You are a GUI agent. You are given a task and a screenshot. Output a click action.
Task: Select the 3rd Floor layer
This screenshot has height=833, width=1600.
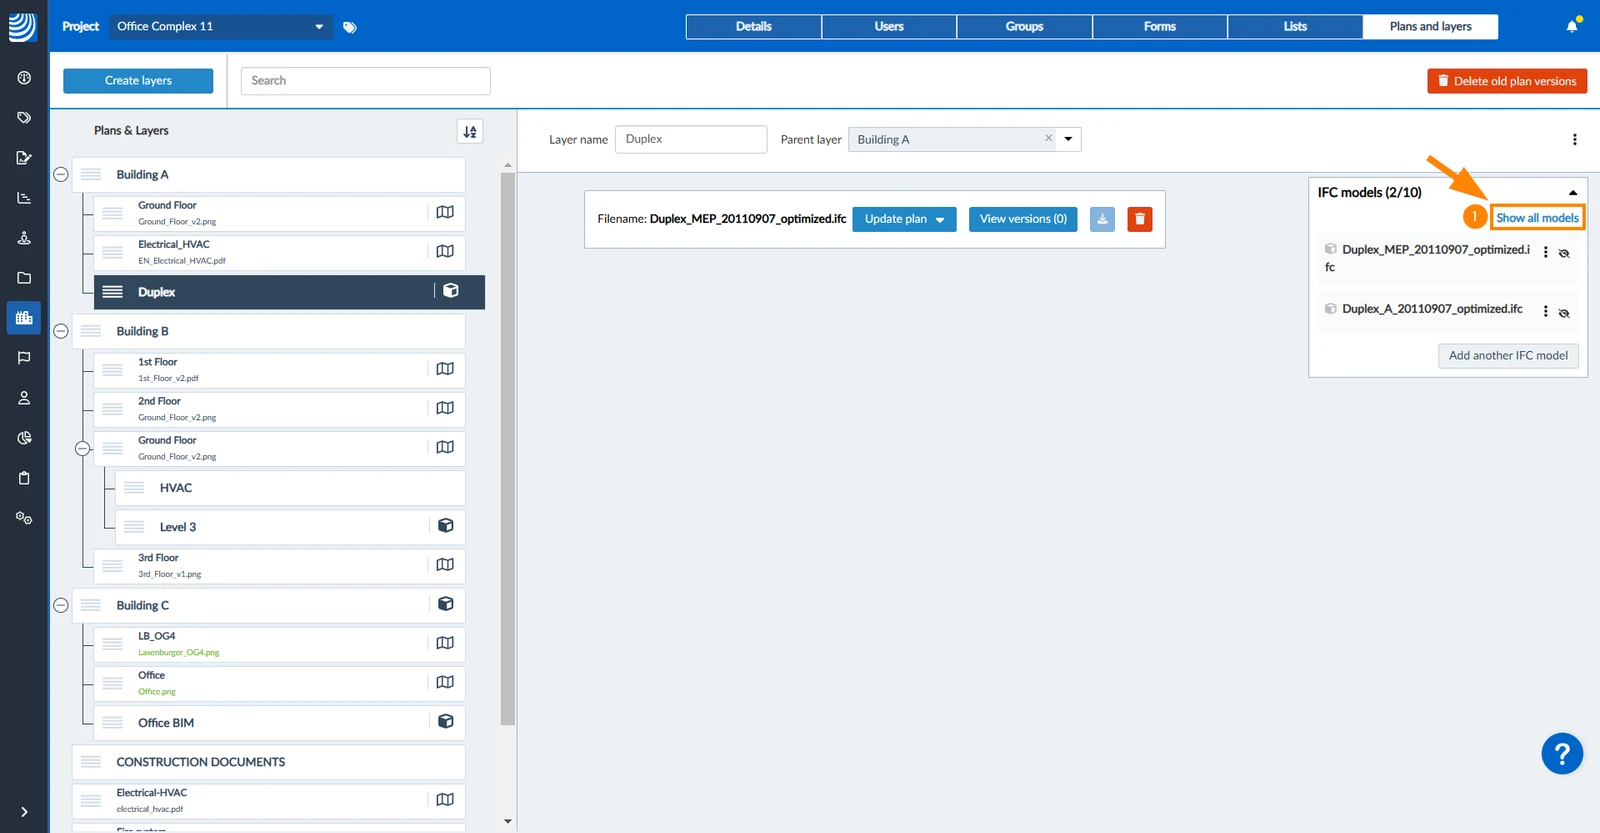(x=279, y=566)
